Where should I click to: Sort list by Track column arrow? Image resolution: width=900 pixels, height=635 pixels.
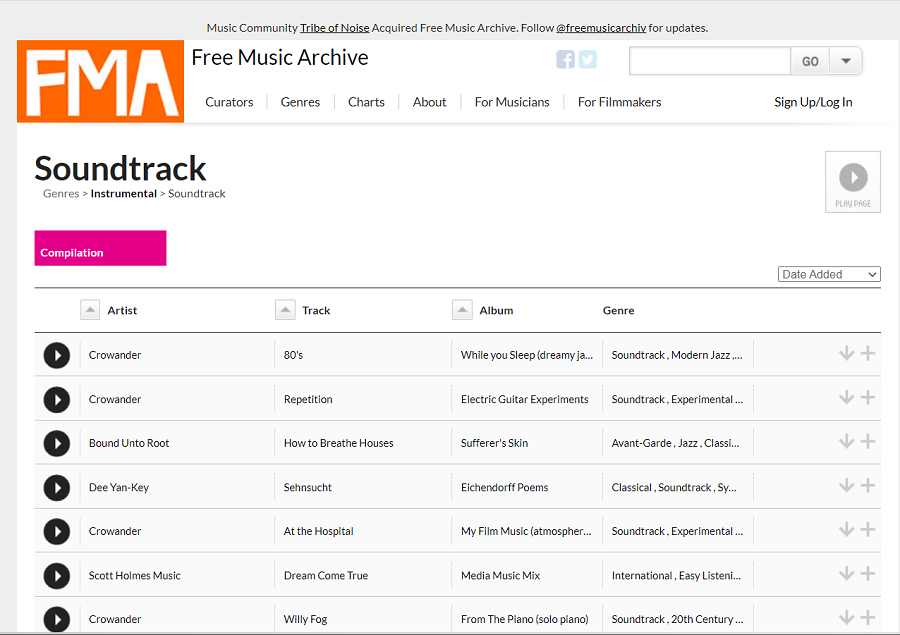tap(285, 310)
